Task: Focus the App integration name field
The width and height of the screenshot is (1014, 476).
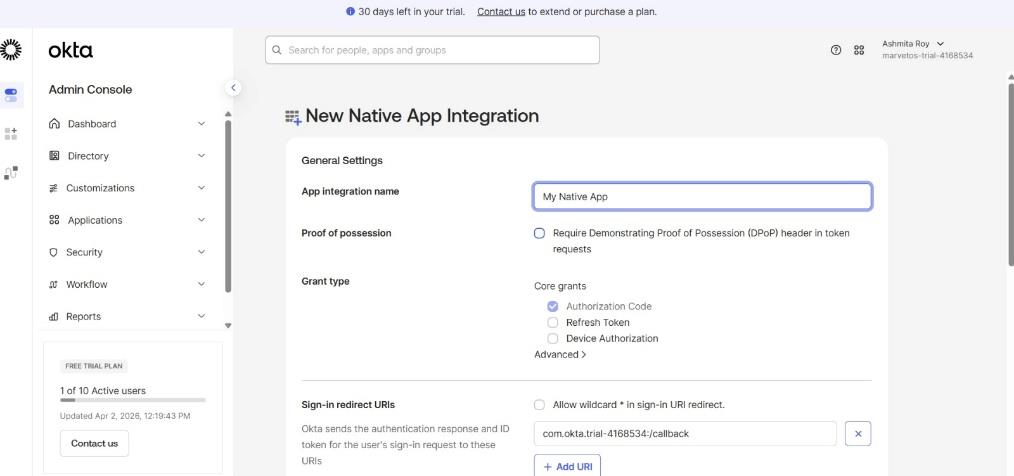Action: pyautogui.click(x=702, y=197)
